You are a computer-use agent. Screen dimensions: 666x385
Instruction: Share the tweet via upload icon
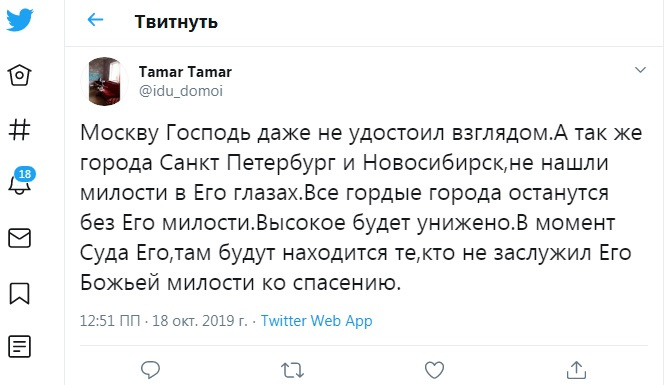click(576, 370)
